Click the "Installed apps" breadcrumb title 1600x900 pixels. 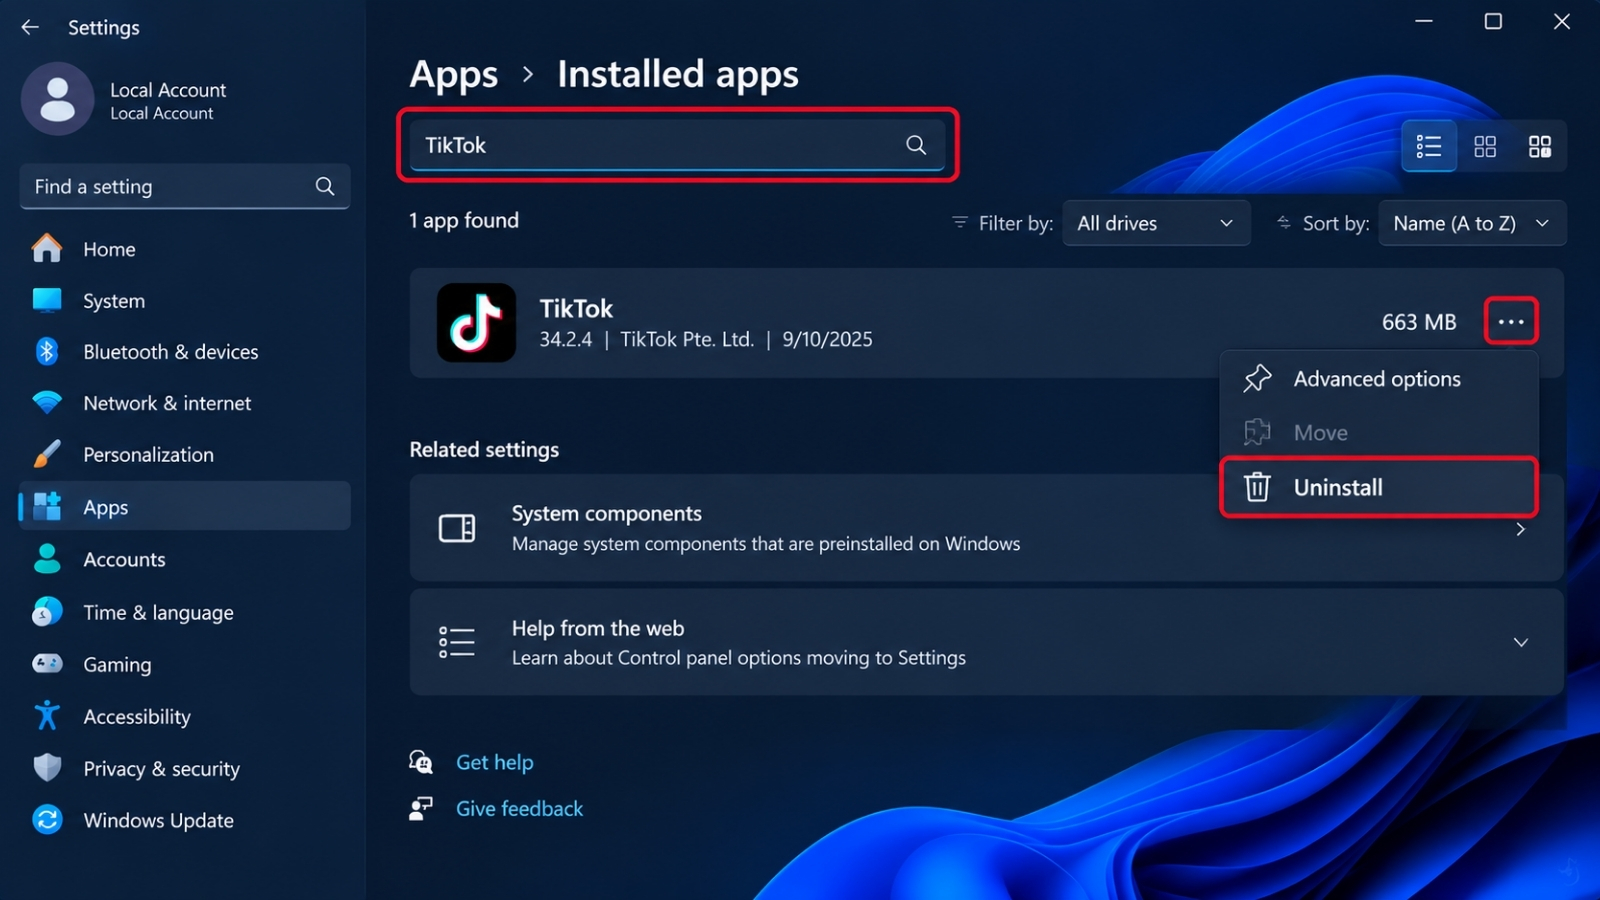[x=678, y=75]
